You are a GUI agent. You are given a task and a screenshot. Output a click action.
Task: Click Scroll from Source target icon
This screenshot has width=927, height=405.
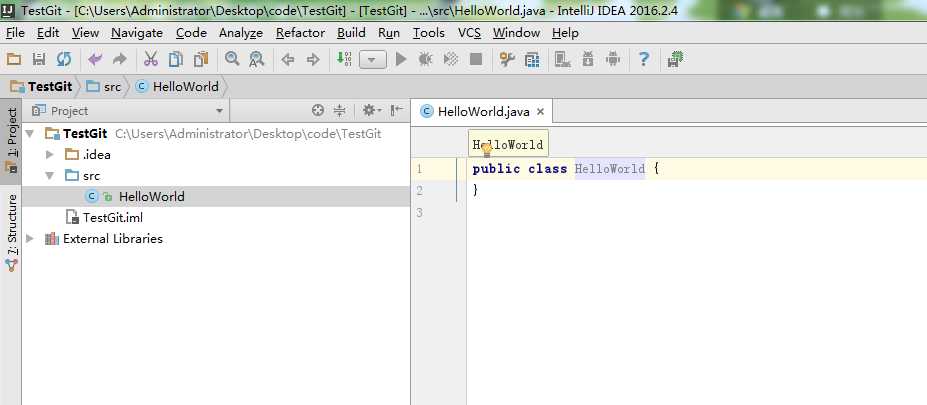[318, 110]
